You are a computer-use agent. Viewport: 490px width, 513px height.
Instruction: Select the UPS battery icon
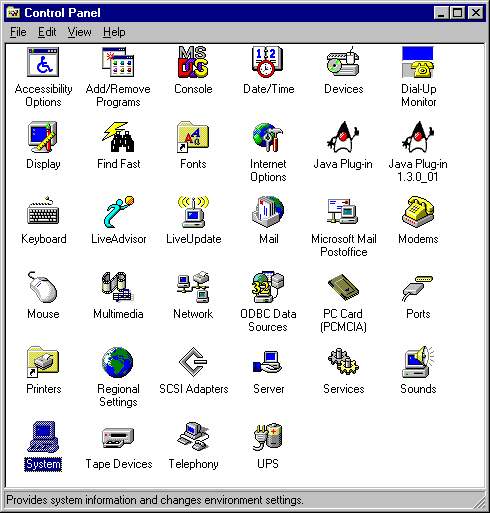pos(268,437)
